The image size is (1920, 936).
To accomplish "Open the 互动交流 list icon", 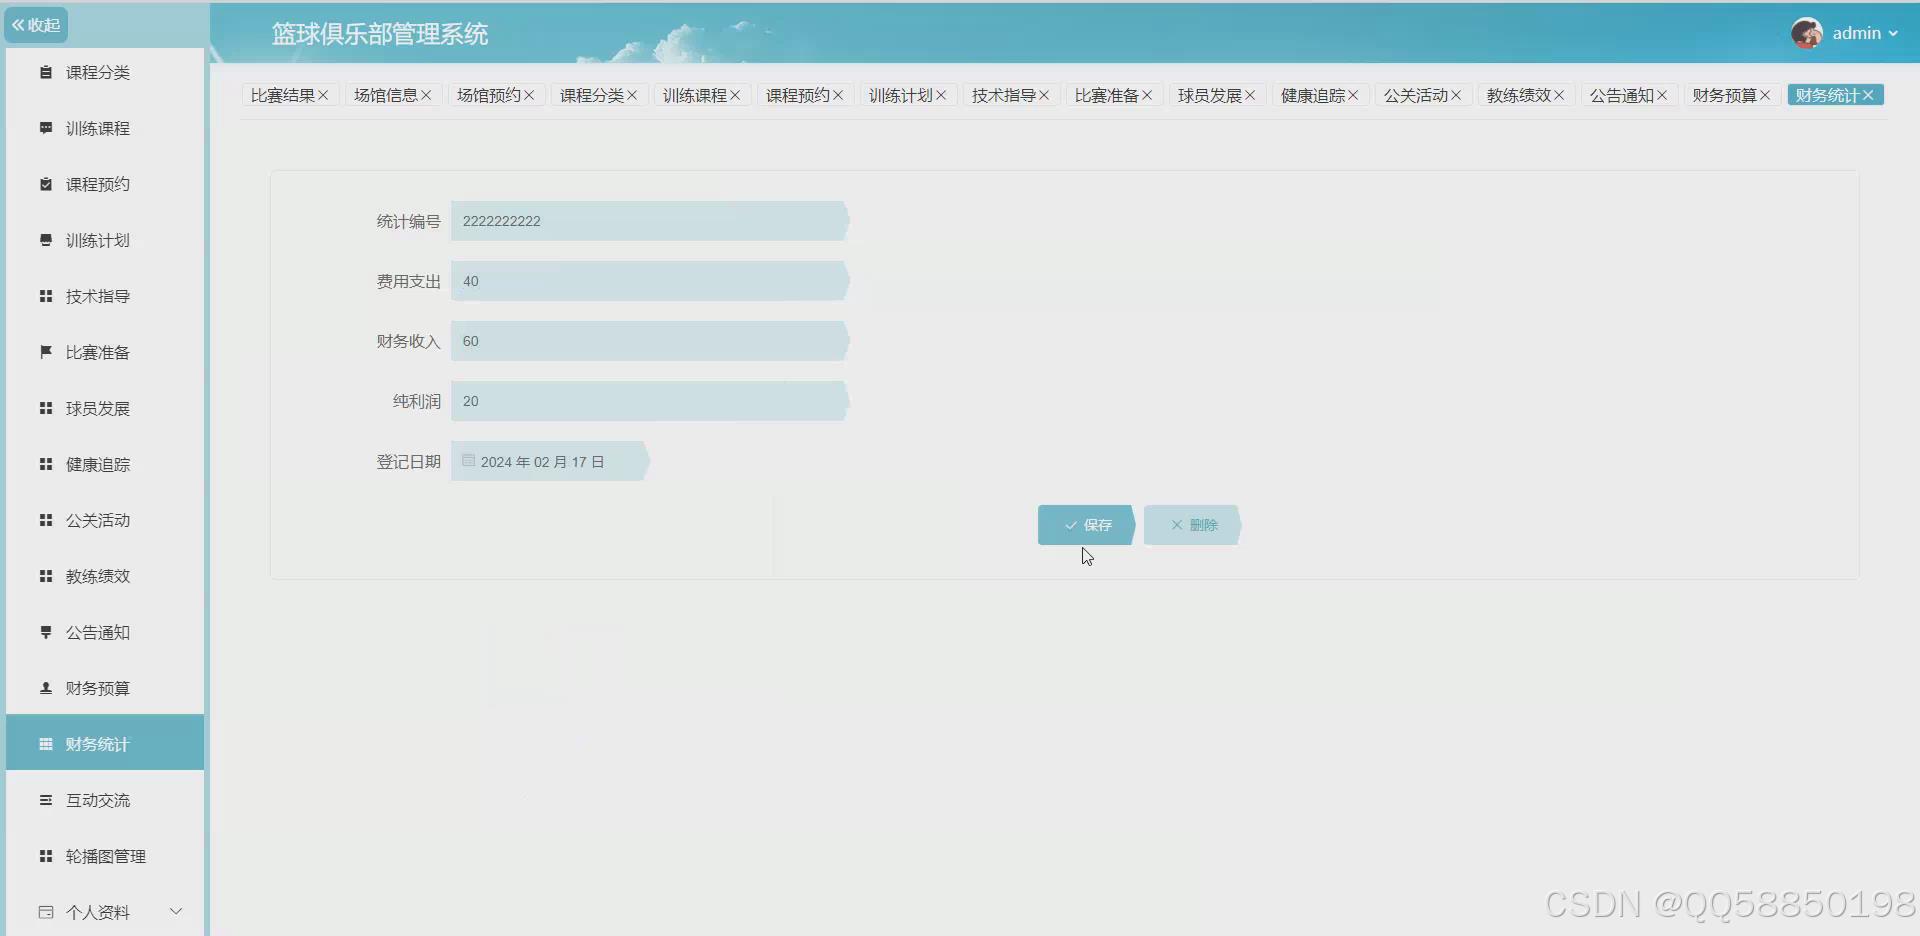I will (45, 800).
